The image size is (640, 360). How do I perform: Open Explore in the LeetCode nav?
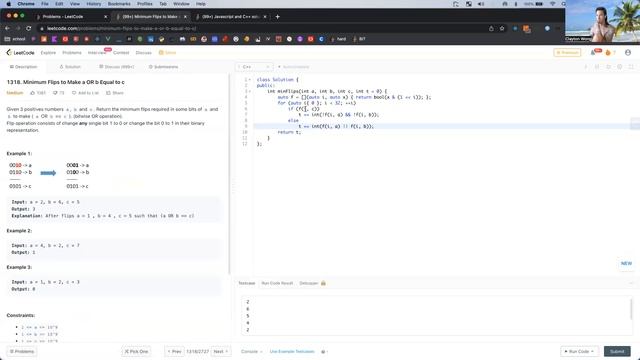coord(48,53)
